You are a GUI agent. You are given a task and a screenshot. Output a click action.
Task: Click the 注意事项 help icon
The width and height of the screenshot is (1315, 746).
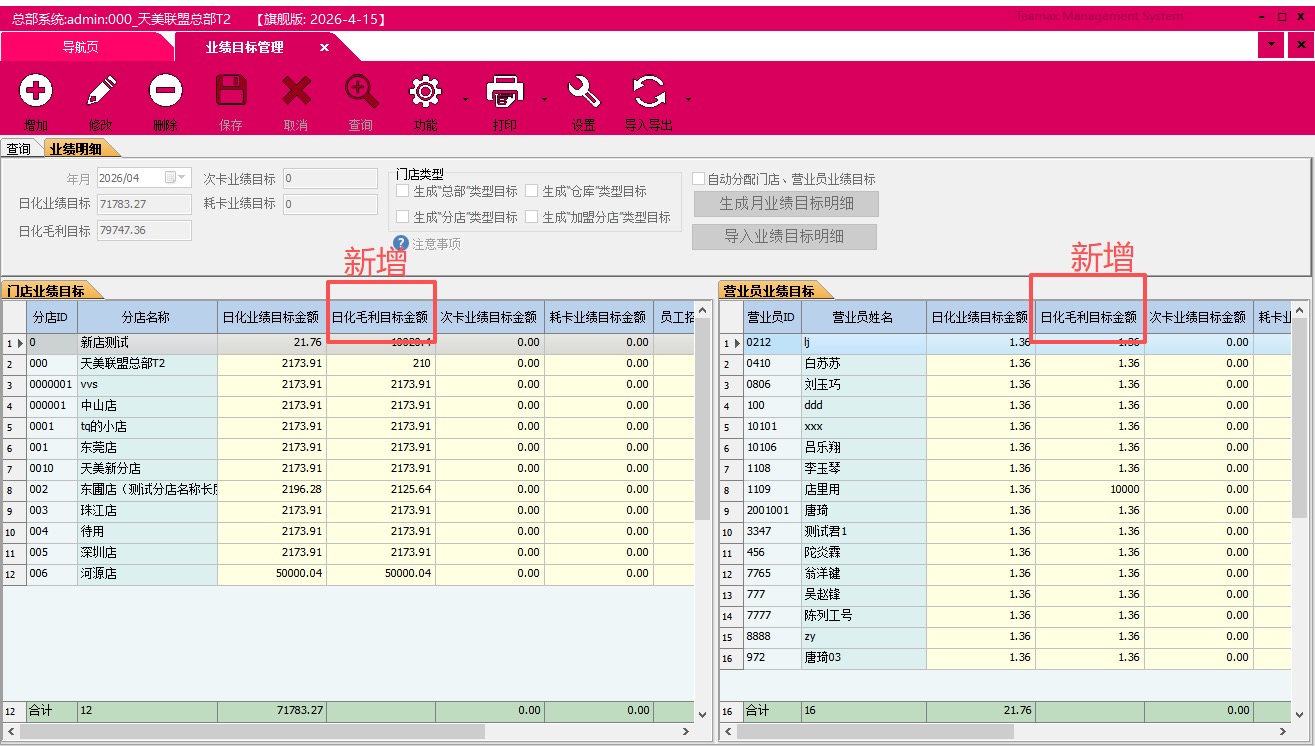coord(401,243)
